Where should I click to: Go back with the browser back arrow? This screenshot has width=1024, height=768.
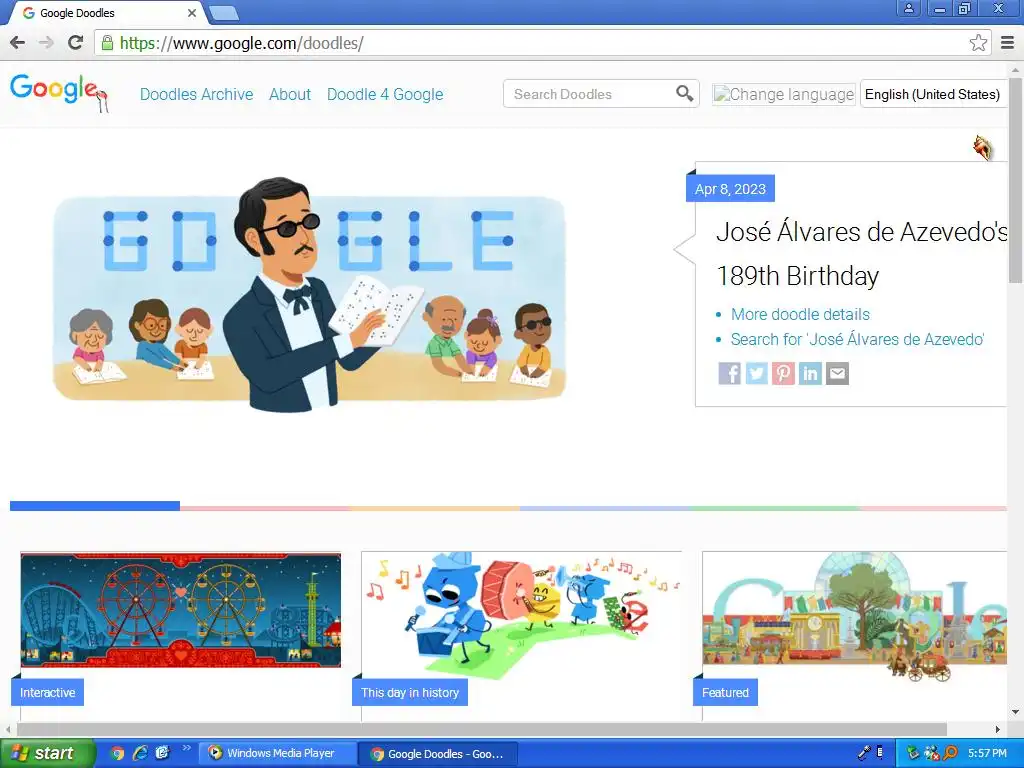(18, 43)
